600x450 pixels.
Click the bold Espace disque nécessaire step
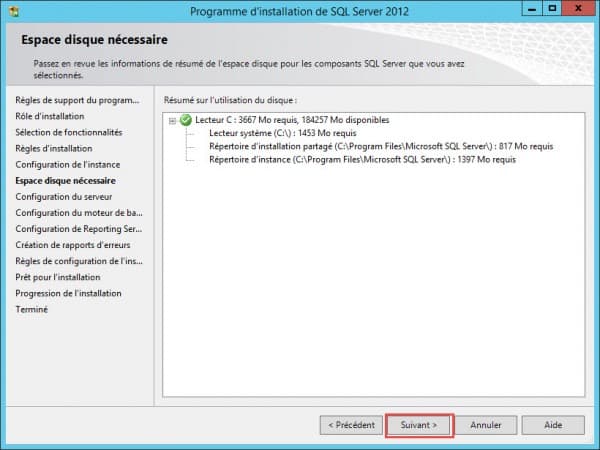click(65, 181)
